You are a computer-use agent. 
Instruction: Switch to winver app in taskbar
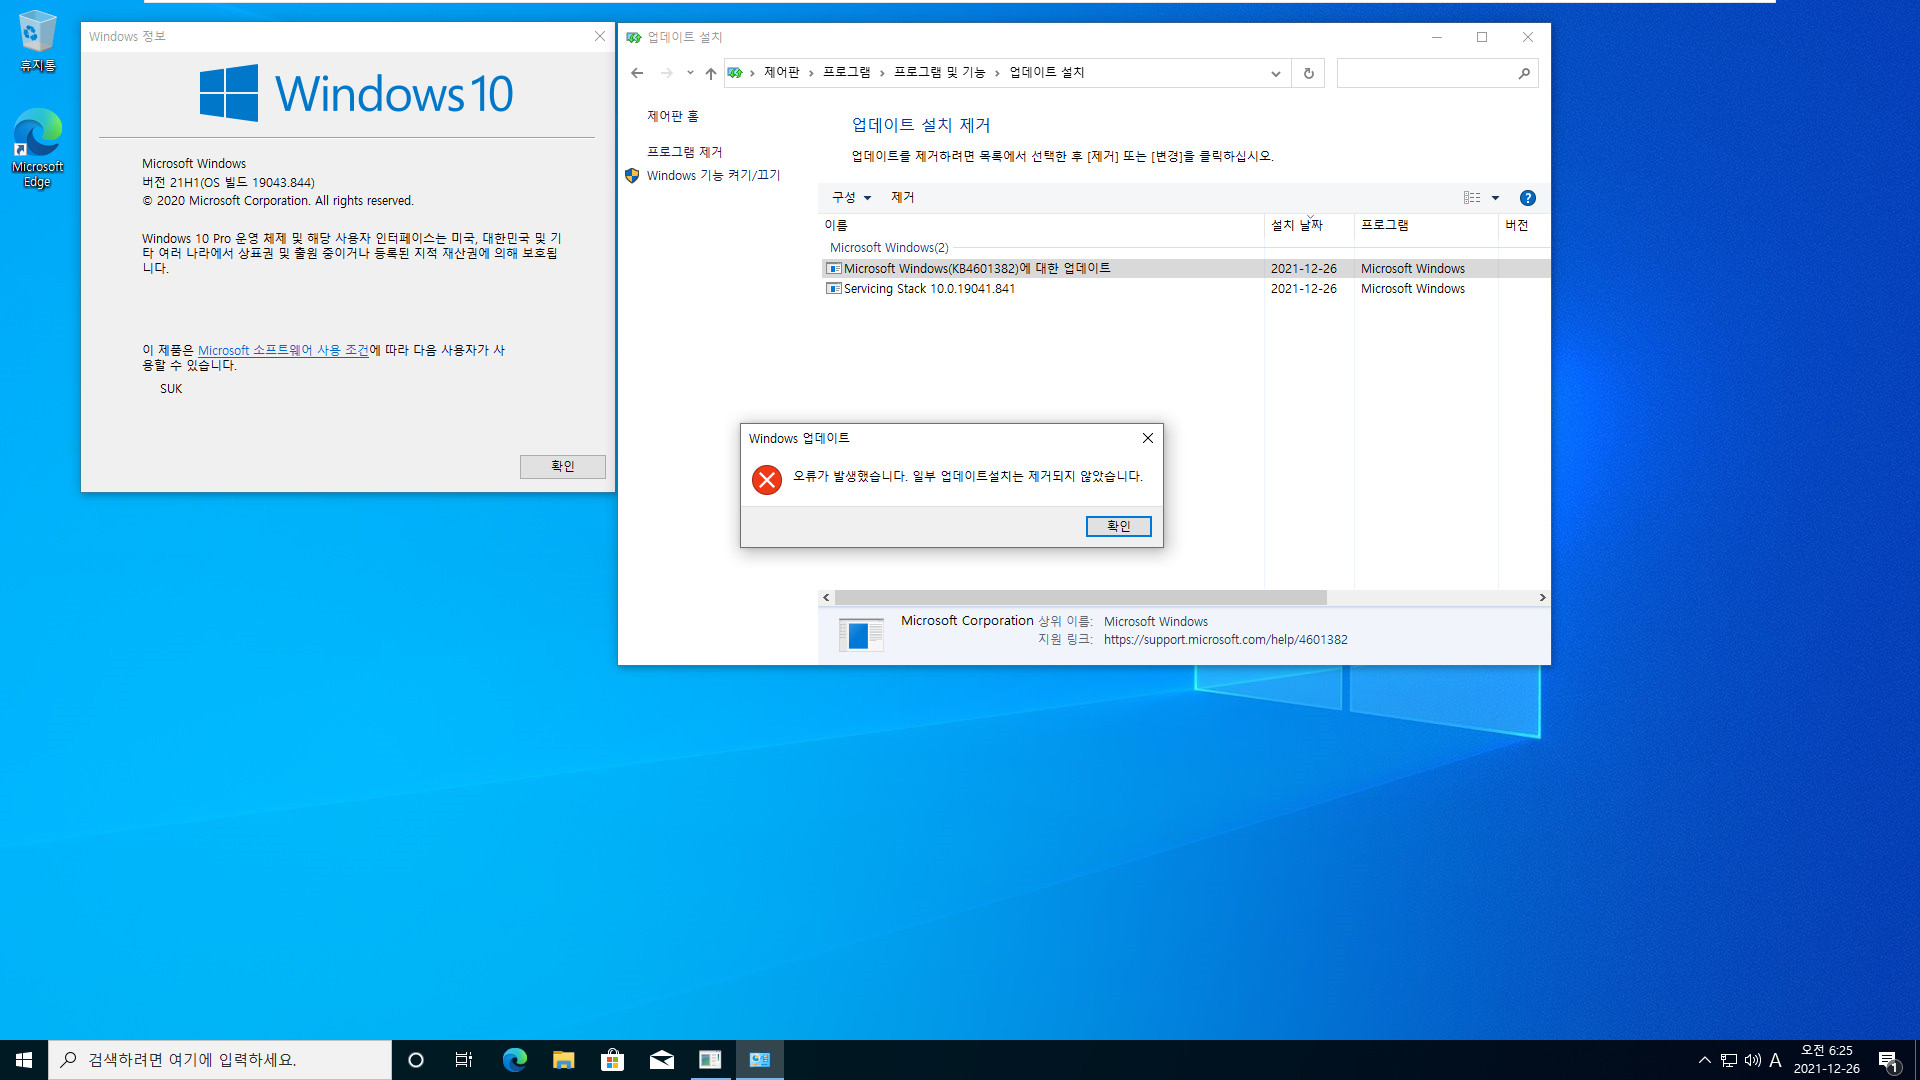[x=710, y=1060]
